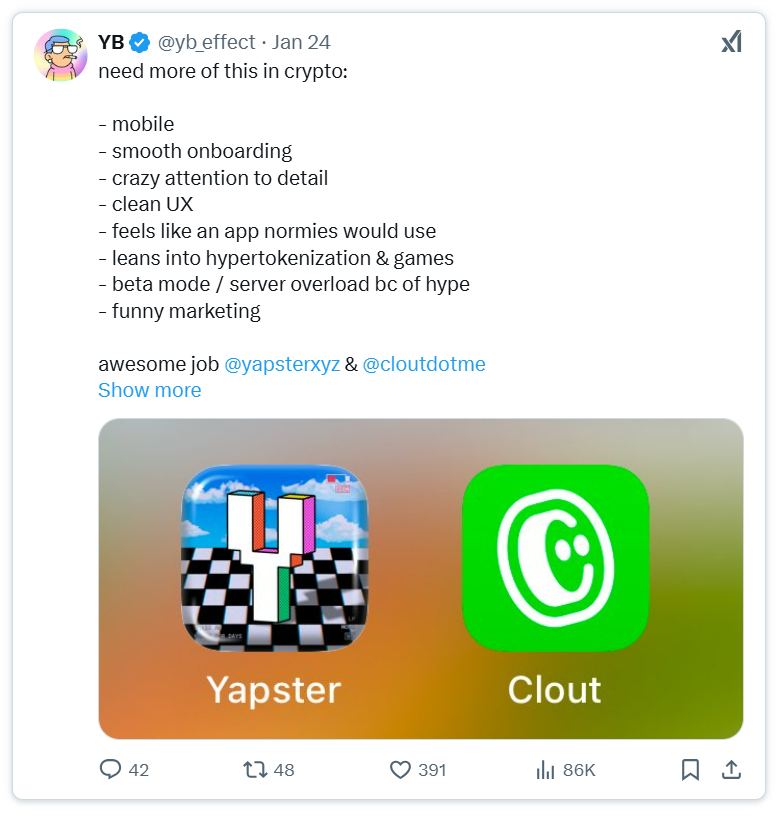Click the @yb_effect handle
Screen dimensions: 783x819
coord(207,42)
